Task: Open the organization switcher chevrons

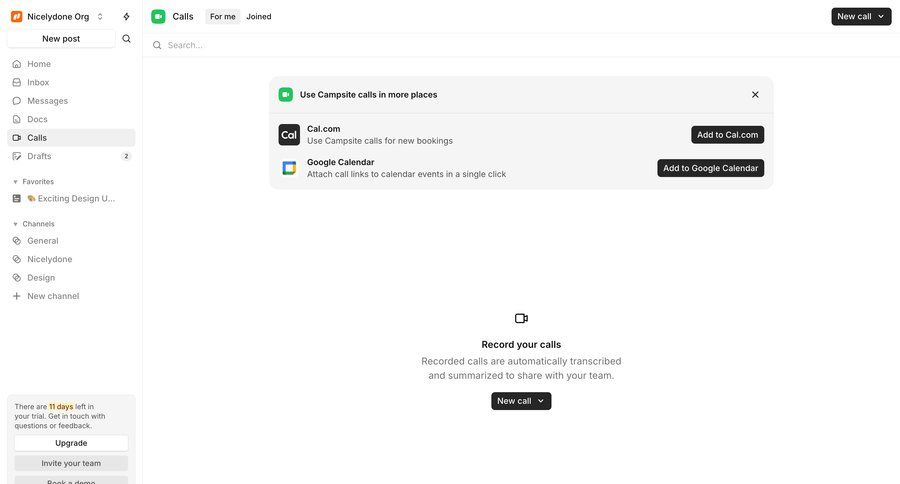Action: coord(100,17)
